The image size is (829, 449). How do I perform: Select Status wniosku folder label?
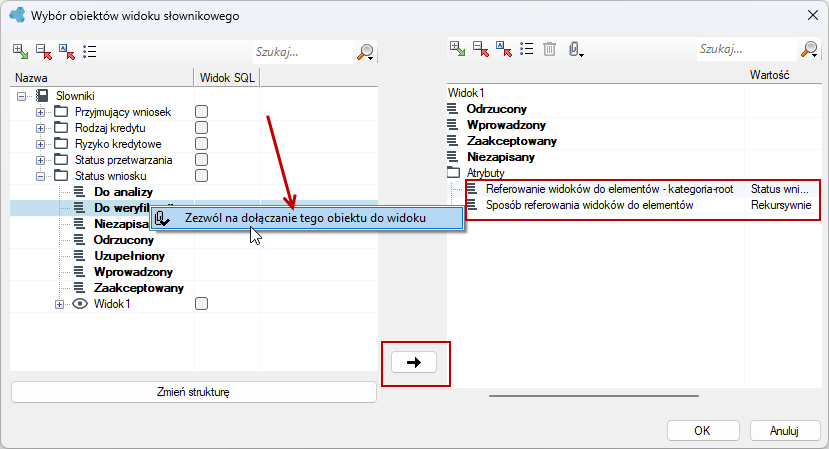[110, 176]
